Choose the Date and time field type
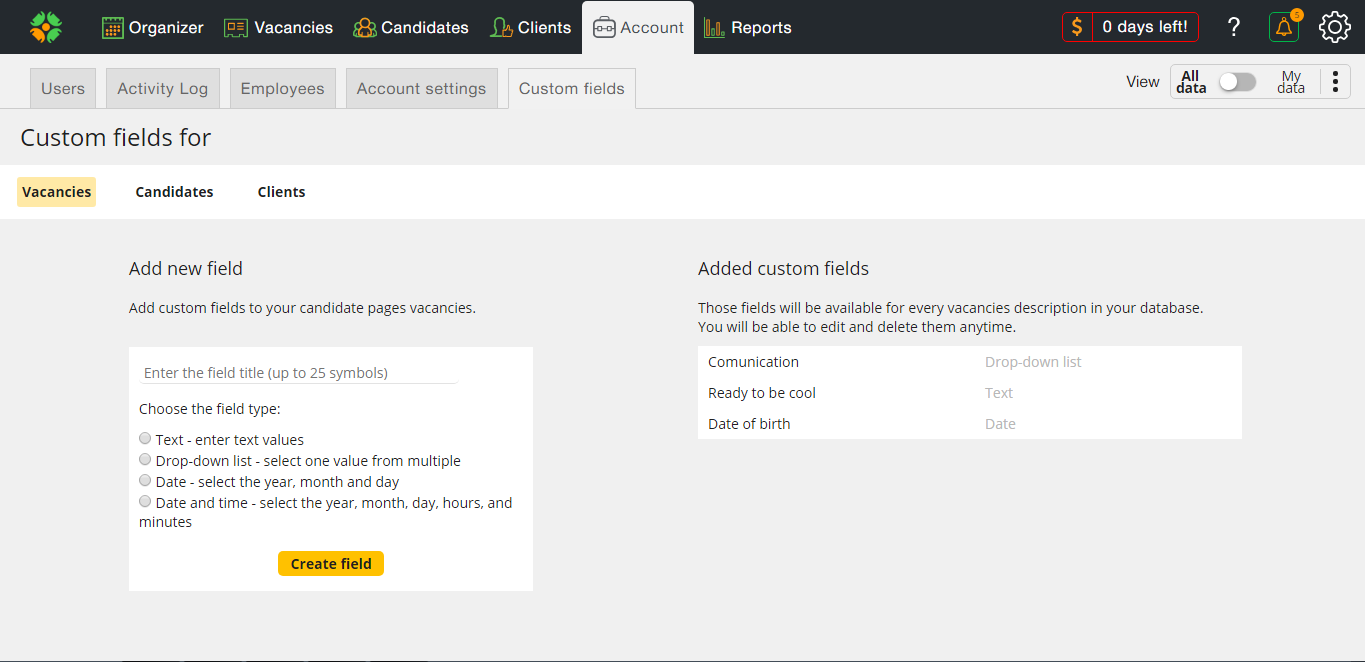 (146, 502)
